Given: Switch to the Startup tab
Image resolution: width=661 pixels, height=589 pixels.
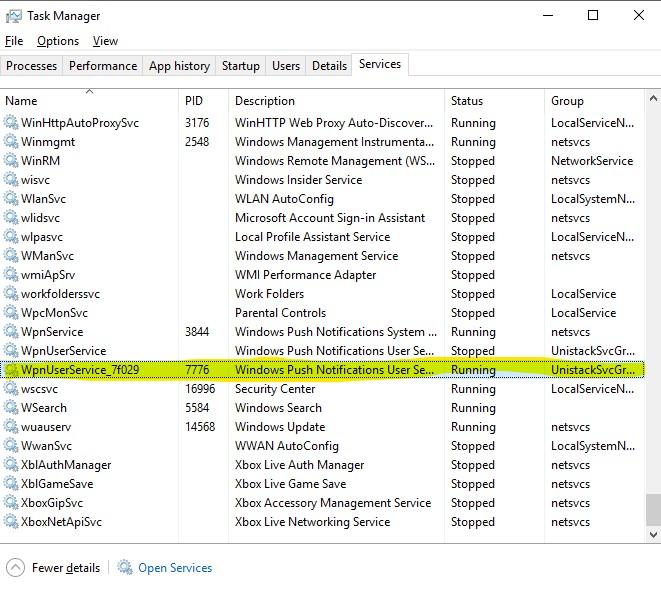Looking at the screenshot, I should pyautogui.click(x=241, y=66).
